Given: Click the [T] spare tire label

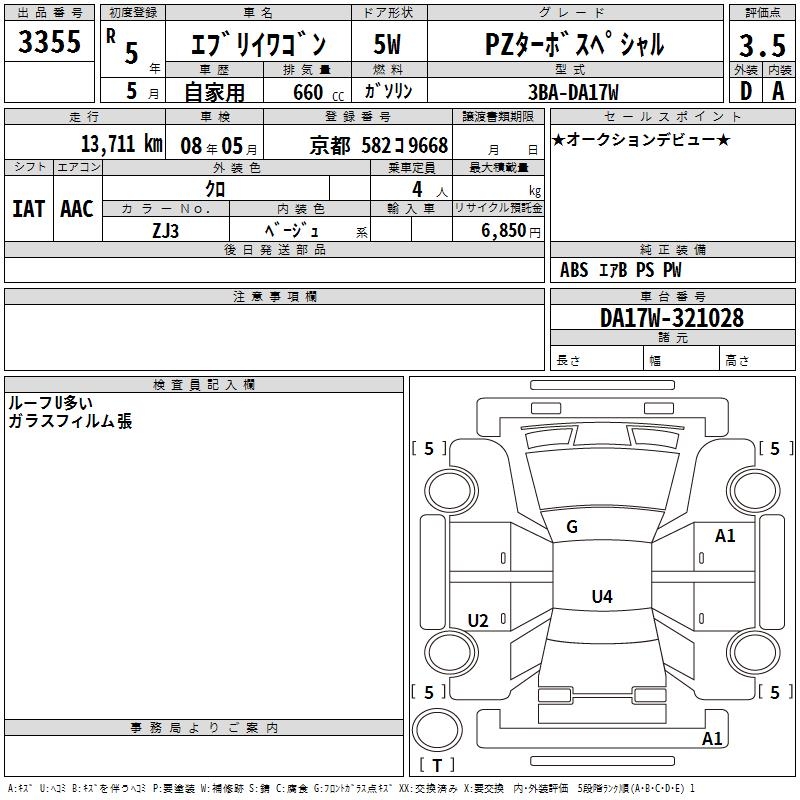Looking at the screenshot, I should pyautogui.click(x=437, y=765).
